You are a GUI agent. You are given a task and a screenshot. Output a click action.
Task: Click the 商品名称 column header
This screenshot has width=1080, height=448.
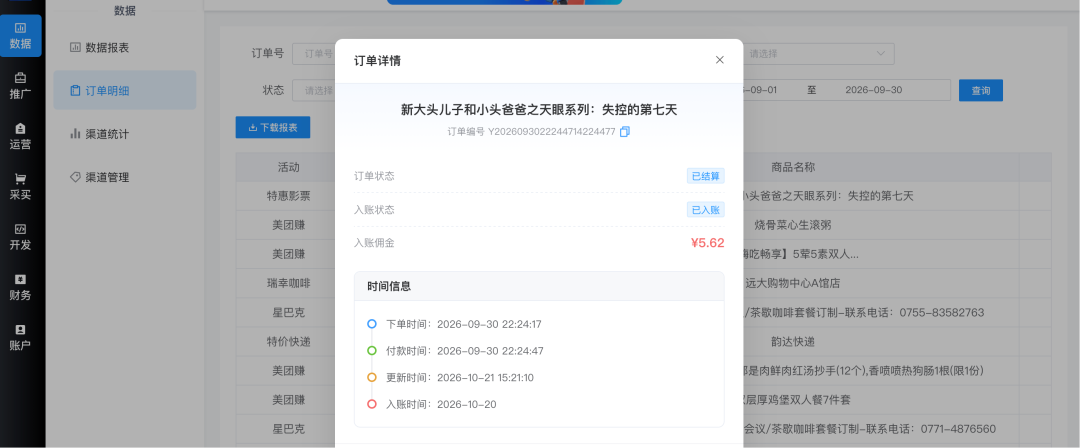793,167
